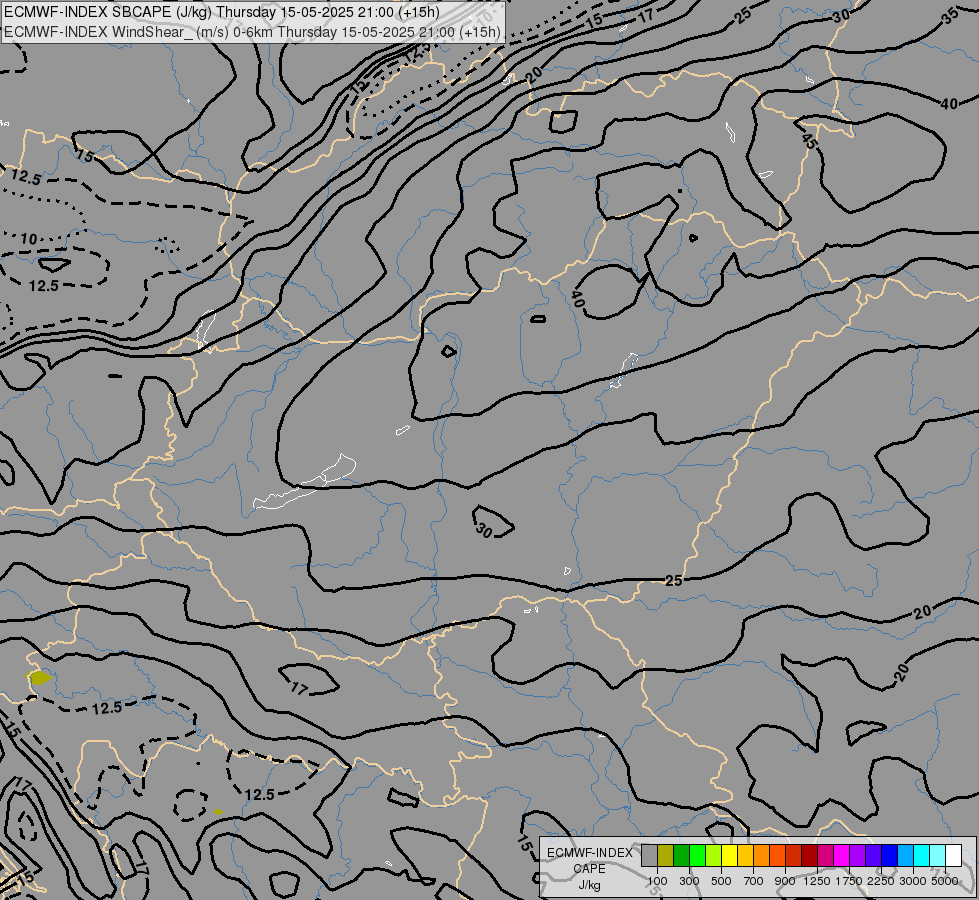Click the 35 contour label
The width and height of the screenshot is (979, 900).
click(950, 17)
